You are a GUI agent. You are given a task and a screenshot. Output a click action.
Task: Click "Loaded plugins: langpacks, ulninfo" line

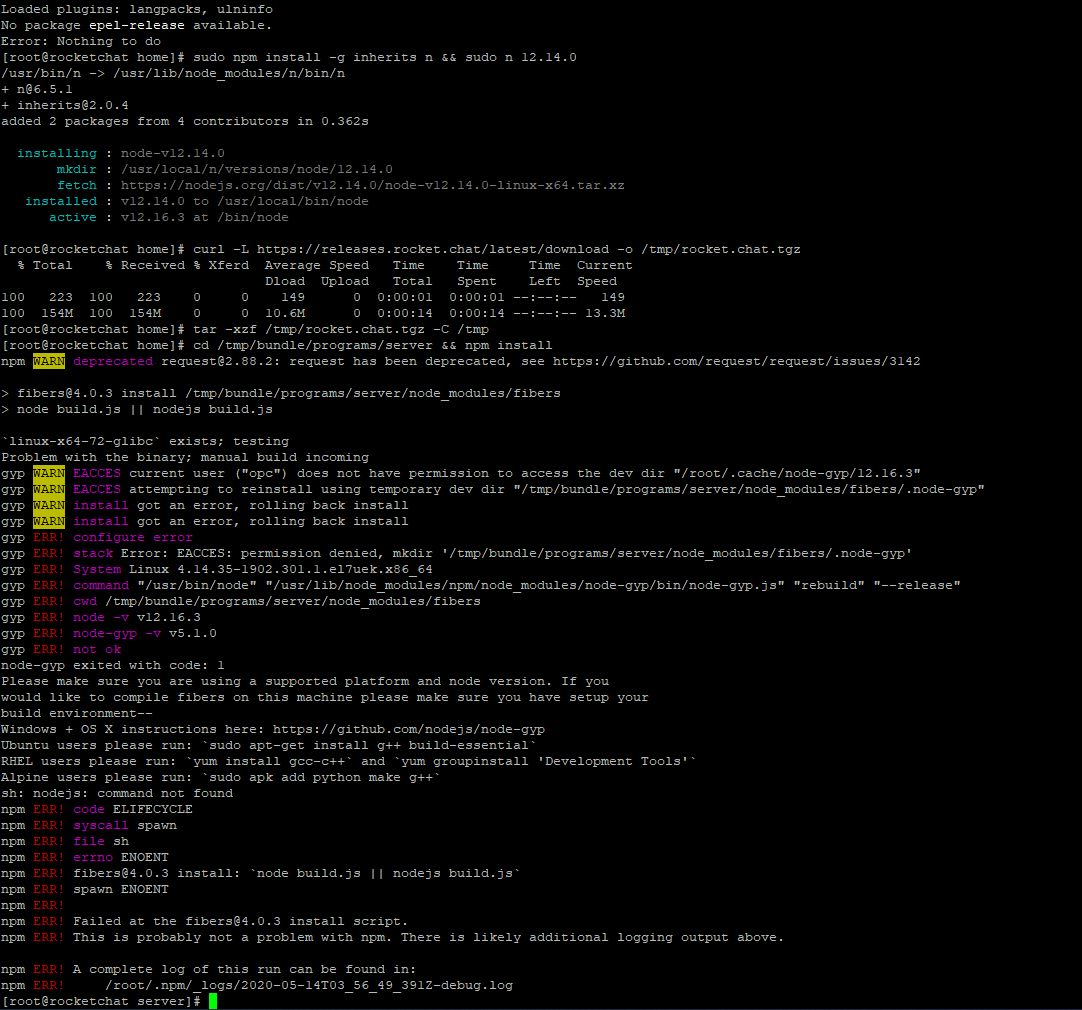pyautogui.click(x=137, y=9)
